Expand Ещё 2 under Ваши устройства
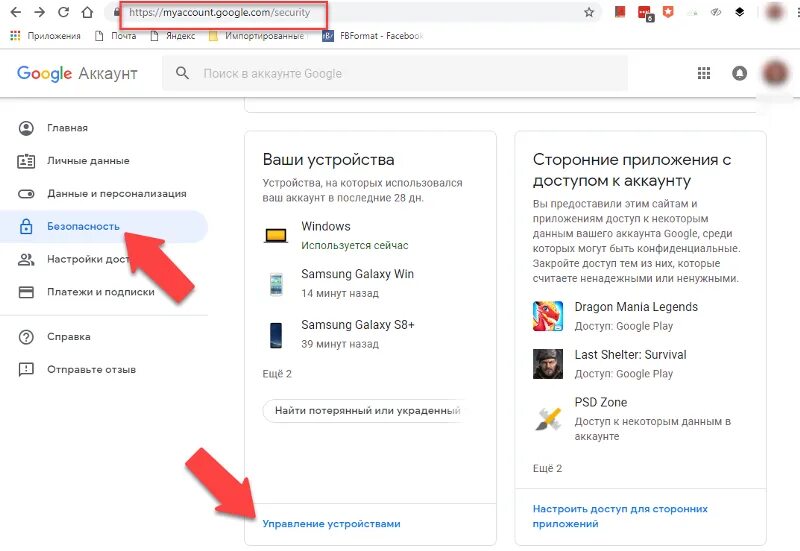Viewport: 800px width, 551px height. (277, 374)
